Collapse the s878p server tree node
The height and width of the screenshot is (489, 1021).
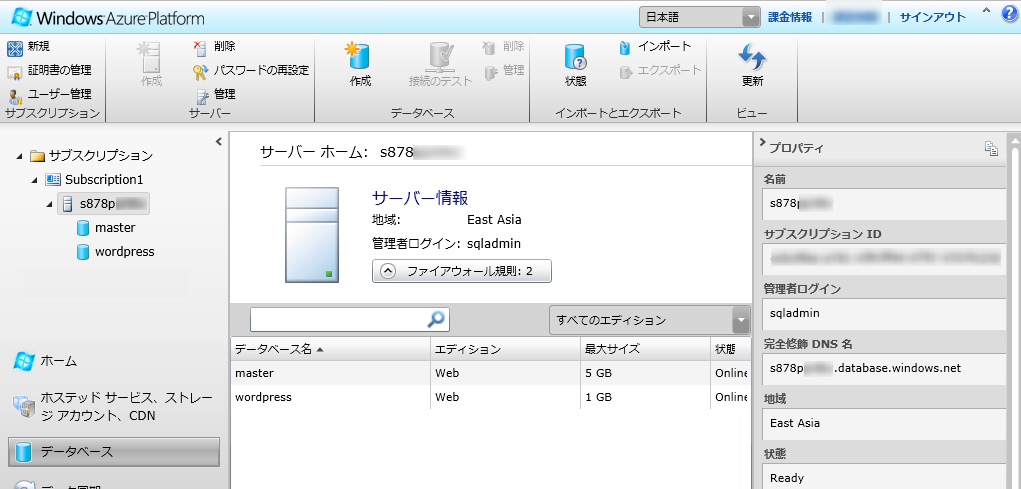[49, 204]
